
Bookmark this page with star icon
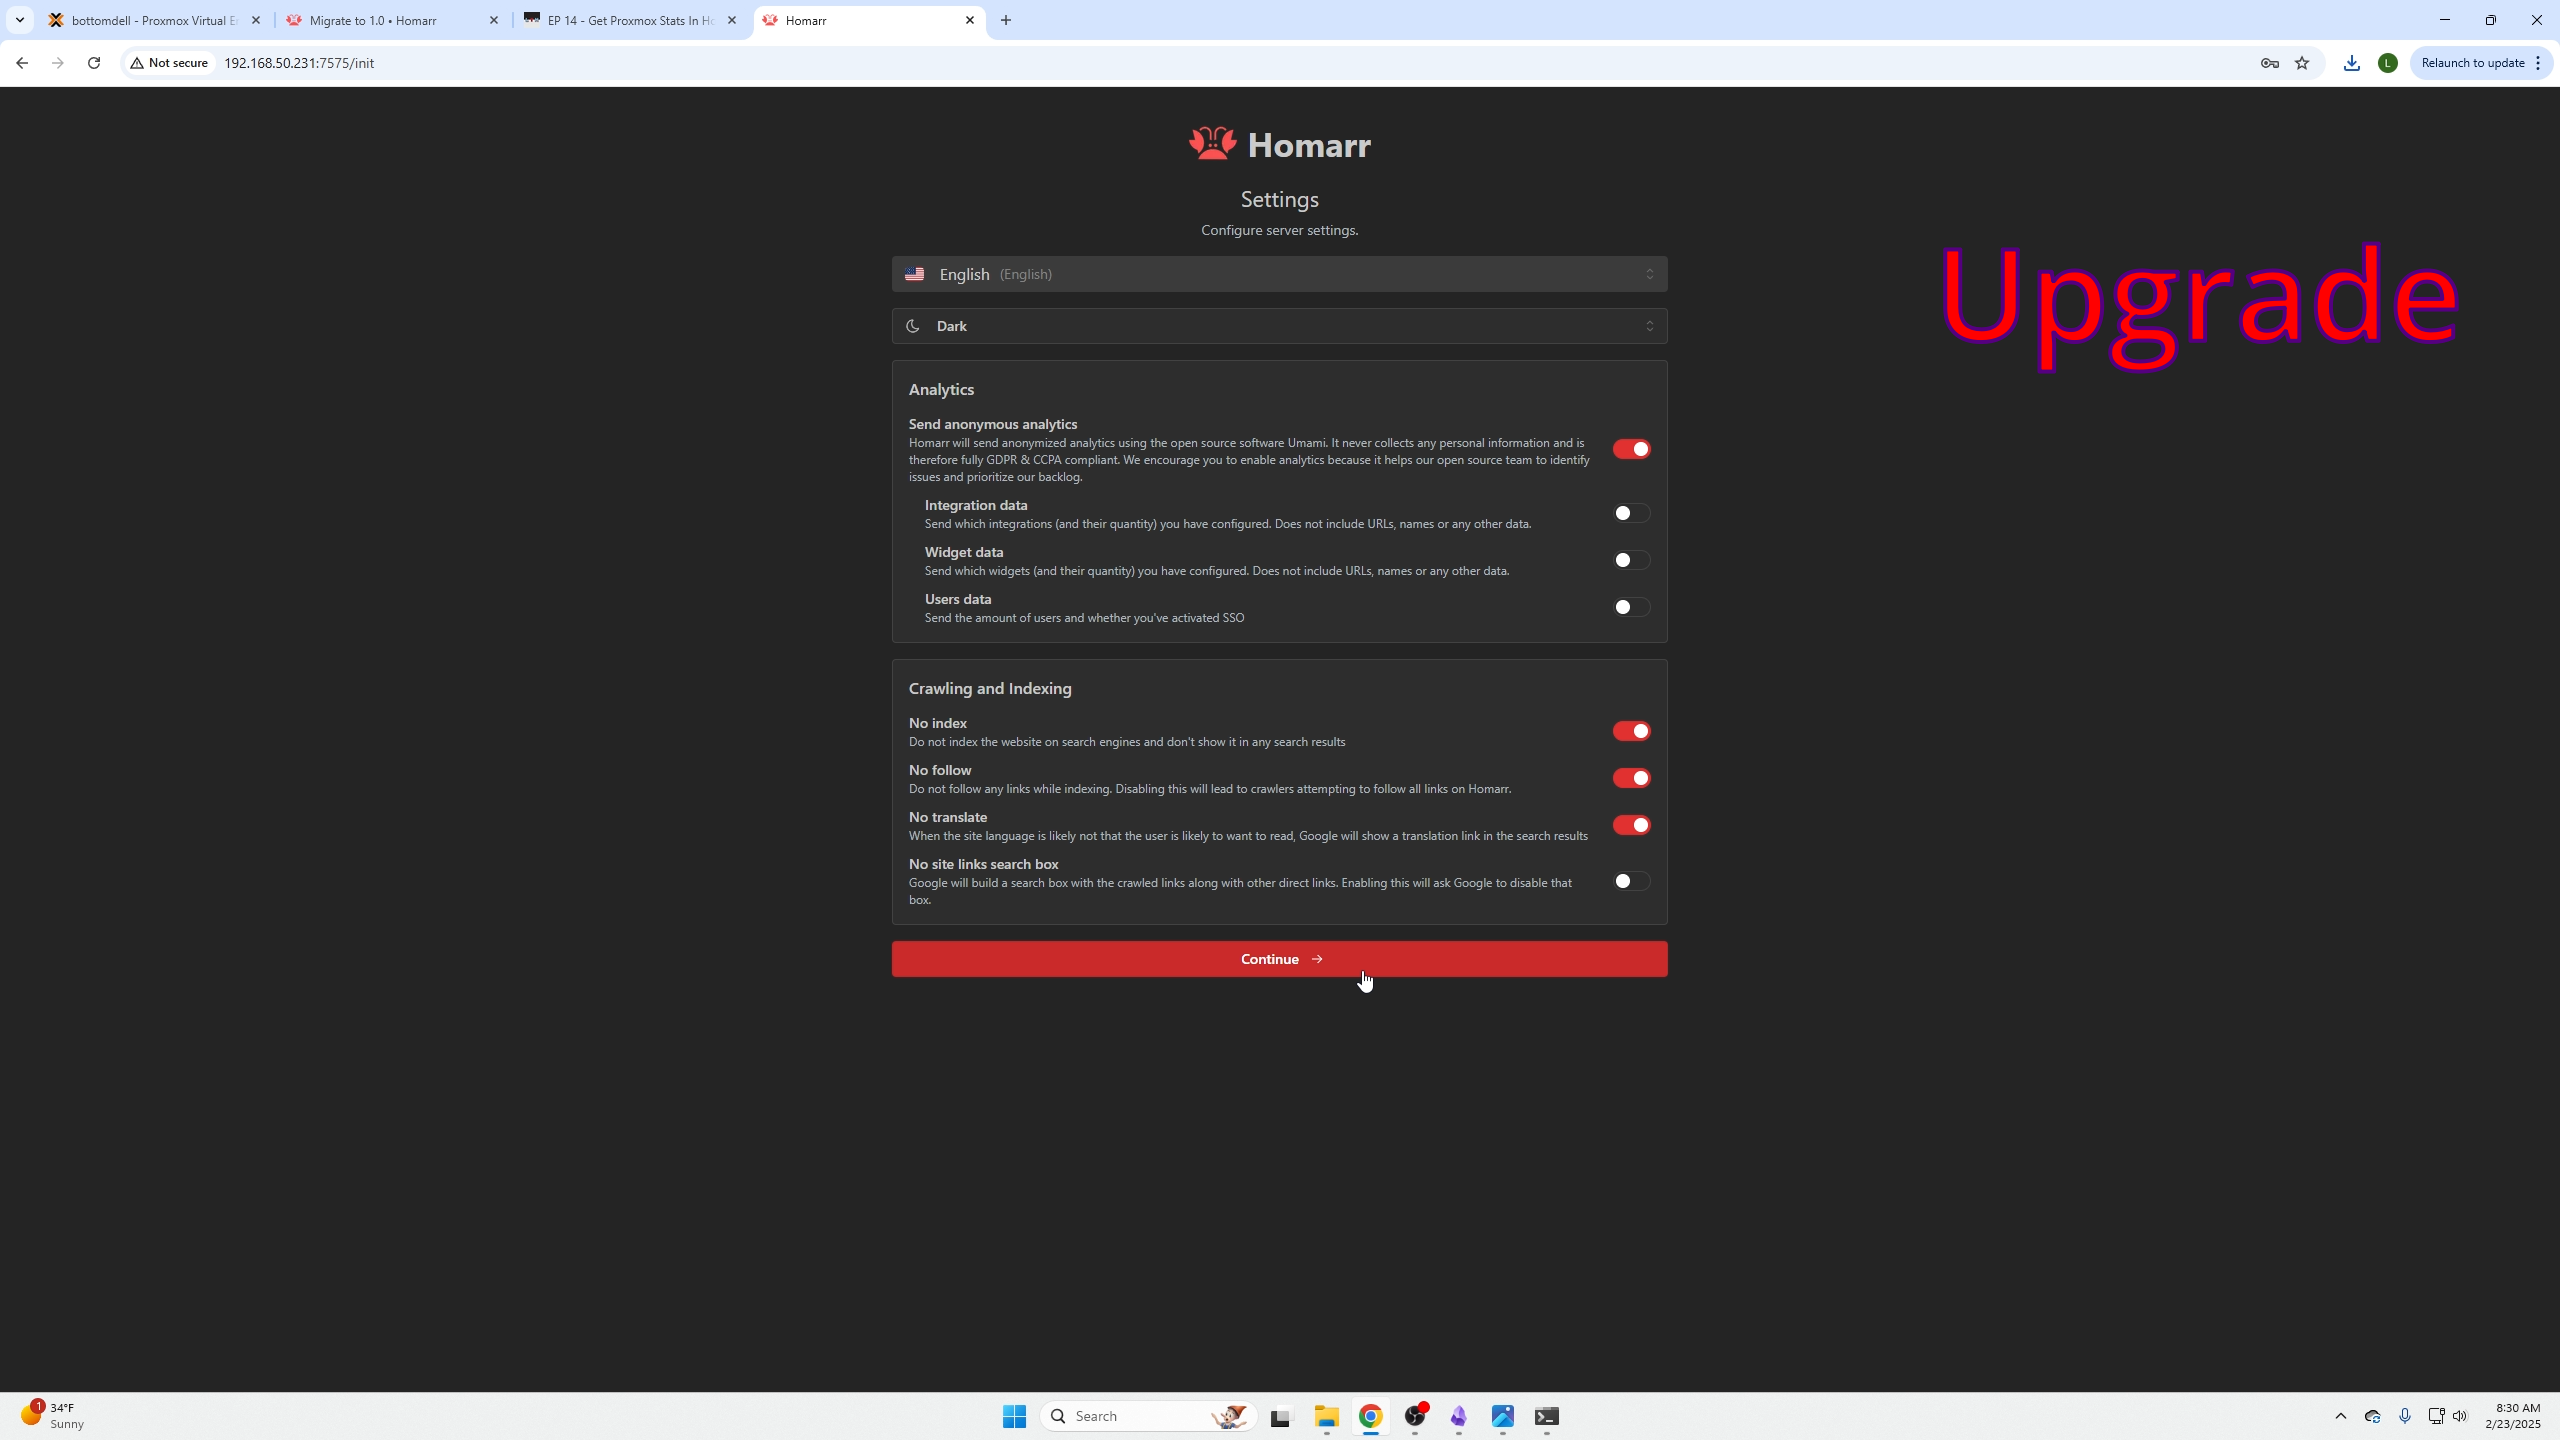(2302, 63)
